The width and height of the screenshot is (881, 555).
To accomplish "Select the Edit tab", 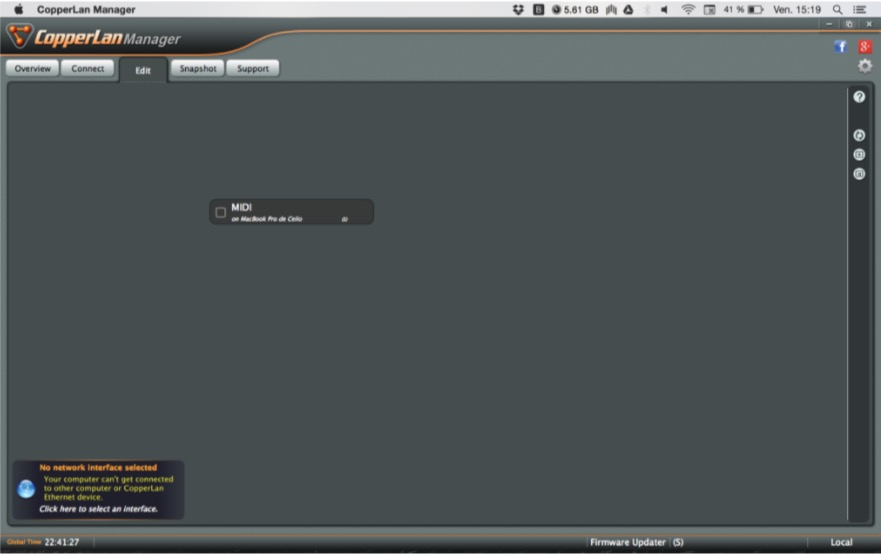I will coord(143,71).
